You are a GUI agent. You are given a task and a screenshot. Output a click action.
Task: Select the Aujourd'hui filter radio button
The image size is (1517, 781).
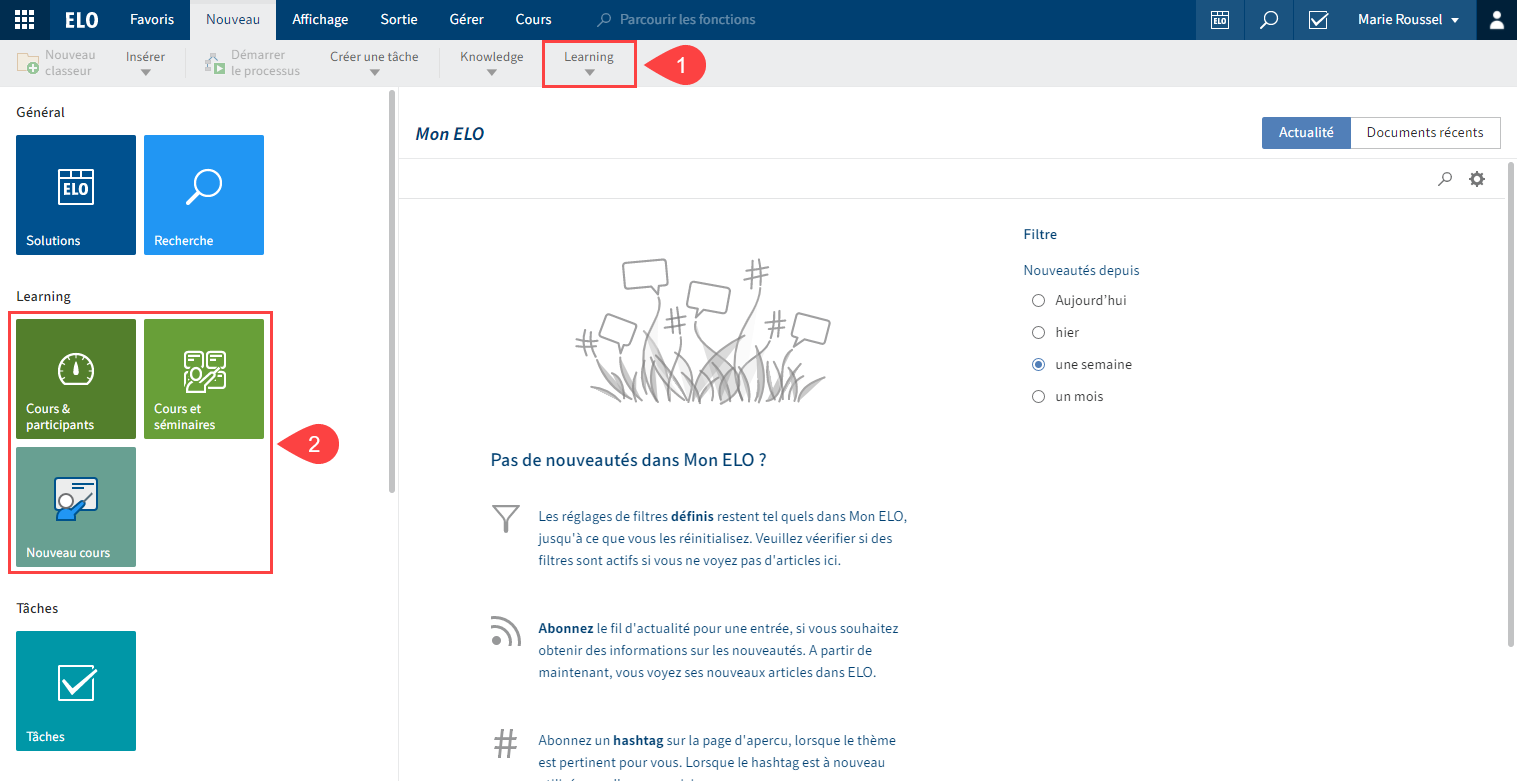point(1038,300)
